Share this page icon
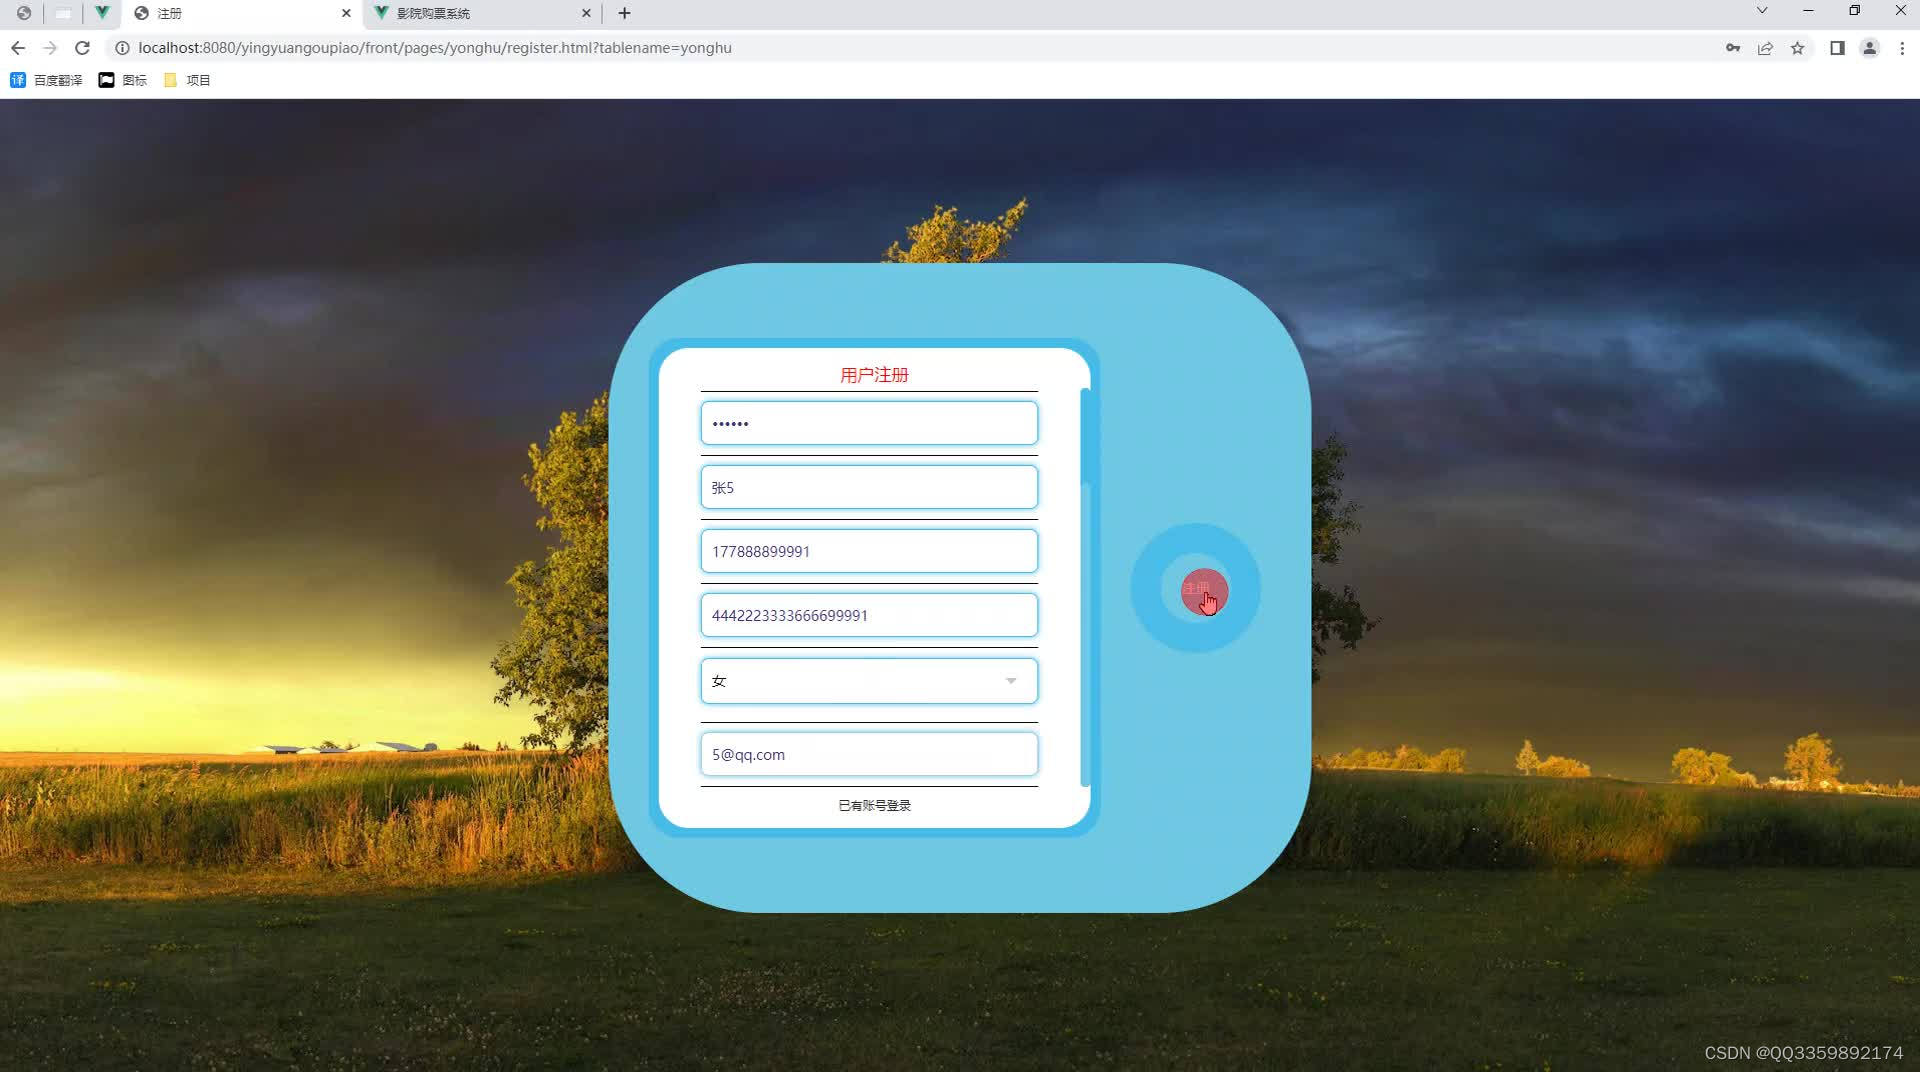The height and width of the screenshot is (1072, 1920). [x=1765, y=48]
